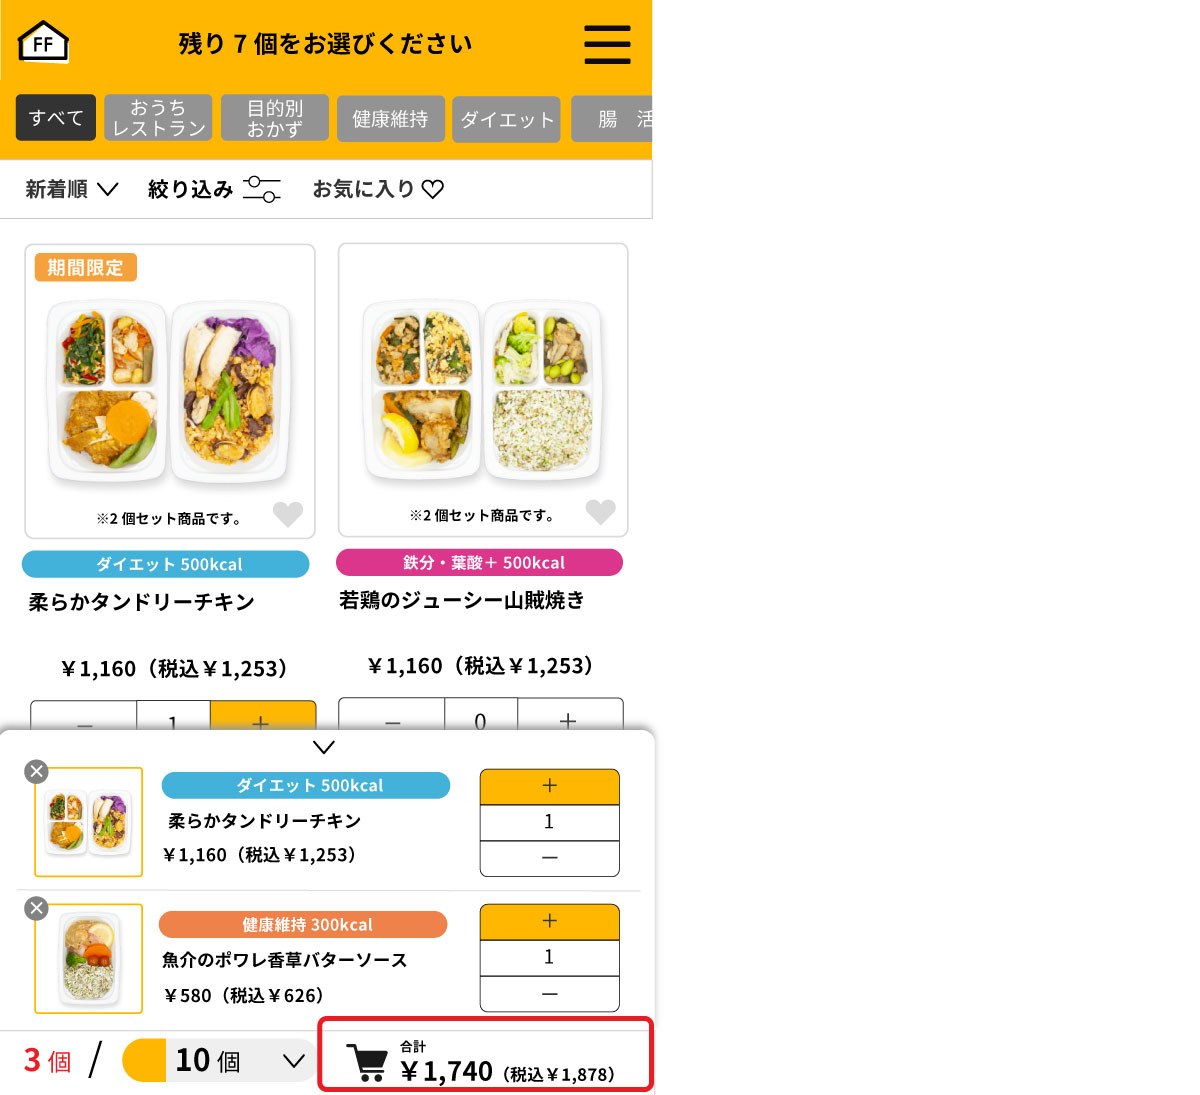The image size is (1200, 1095).
Task: Open the 絞り込み filter sliders icon
Action: [x=262, y=189]
